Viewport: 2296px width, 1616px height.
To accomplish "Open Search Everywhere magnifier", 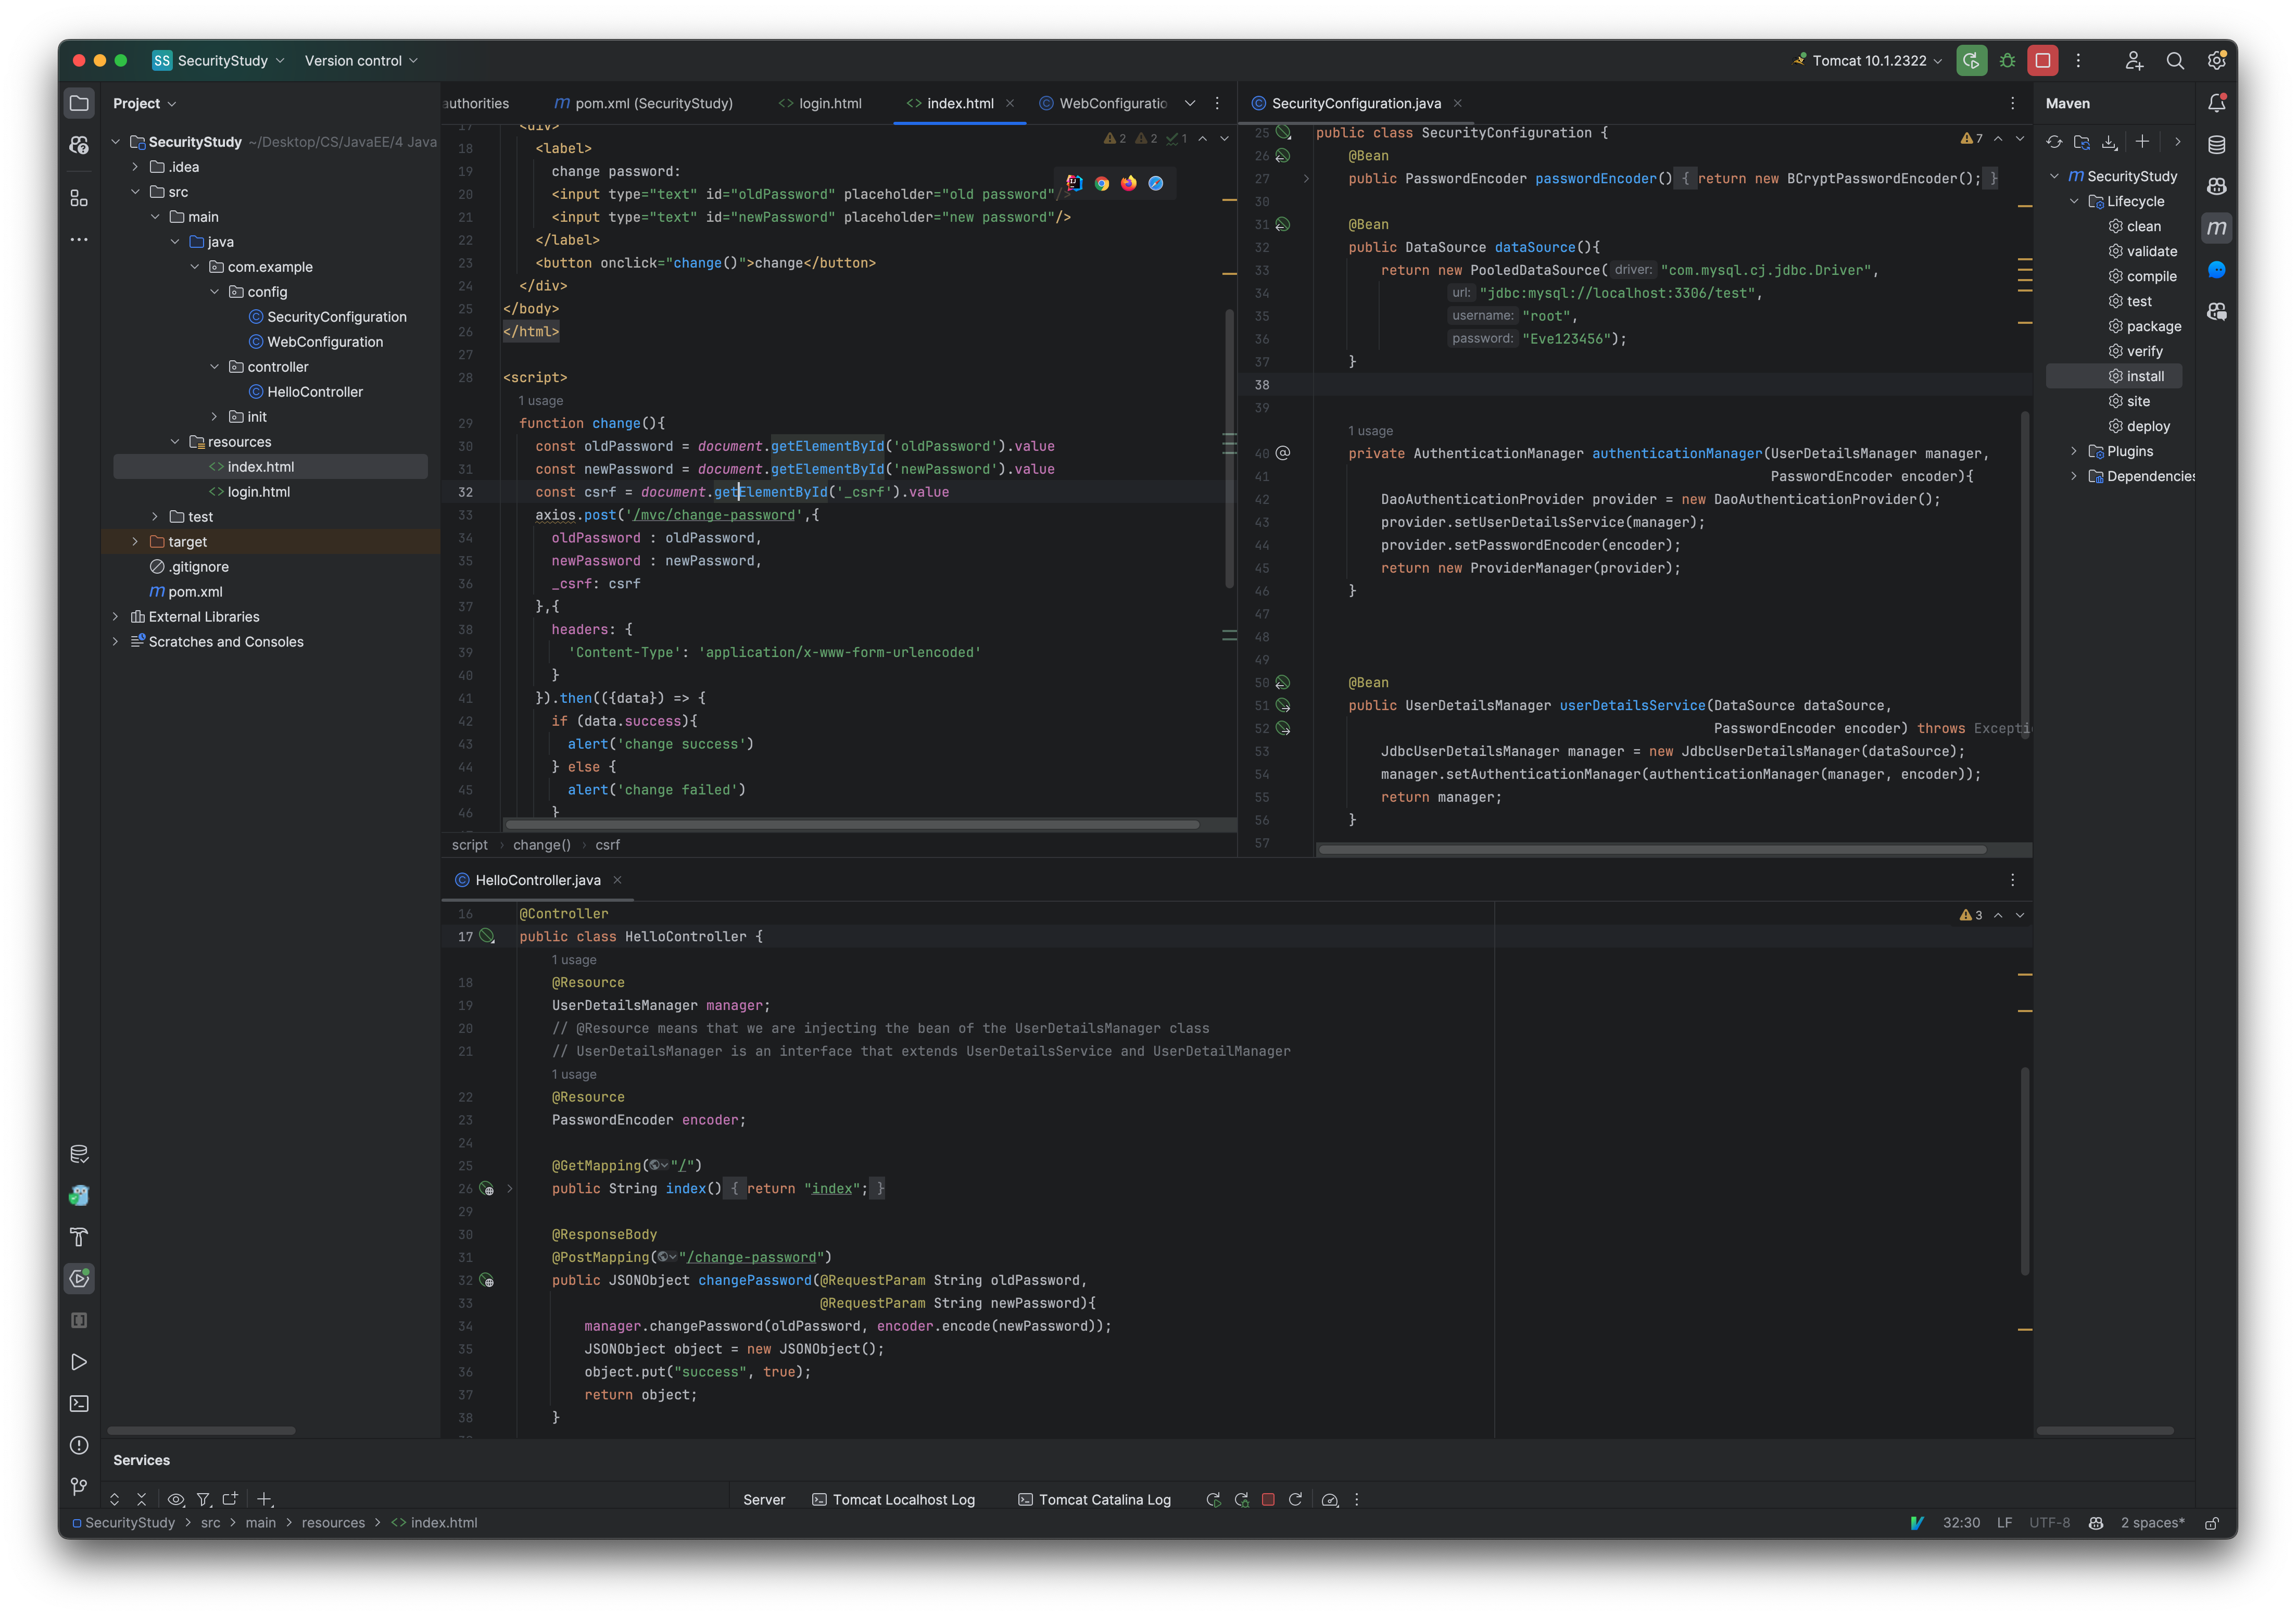I will coord(2174,61).
